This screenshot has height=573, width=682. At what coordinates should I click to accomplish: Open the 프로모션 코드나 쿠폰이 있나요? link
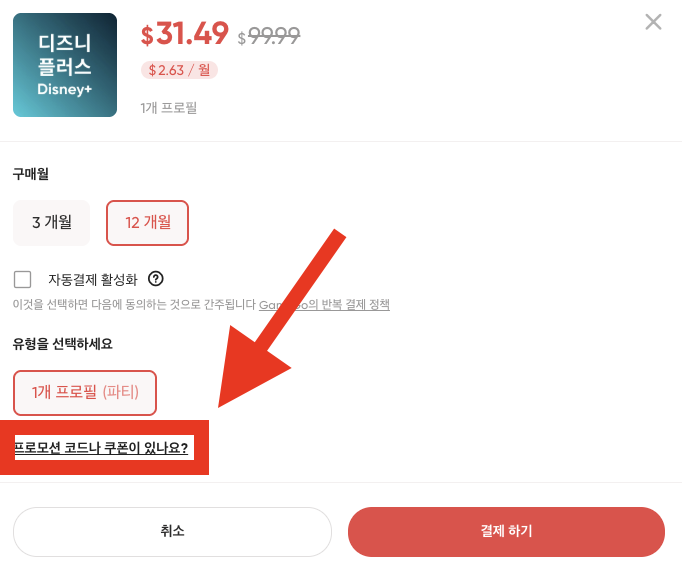point(101,448)
